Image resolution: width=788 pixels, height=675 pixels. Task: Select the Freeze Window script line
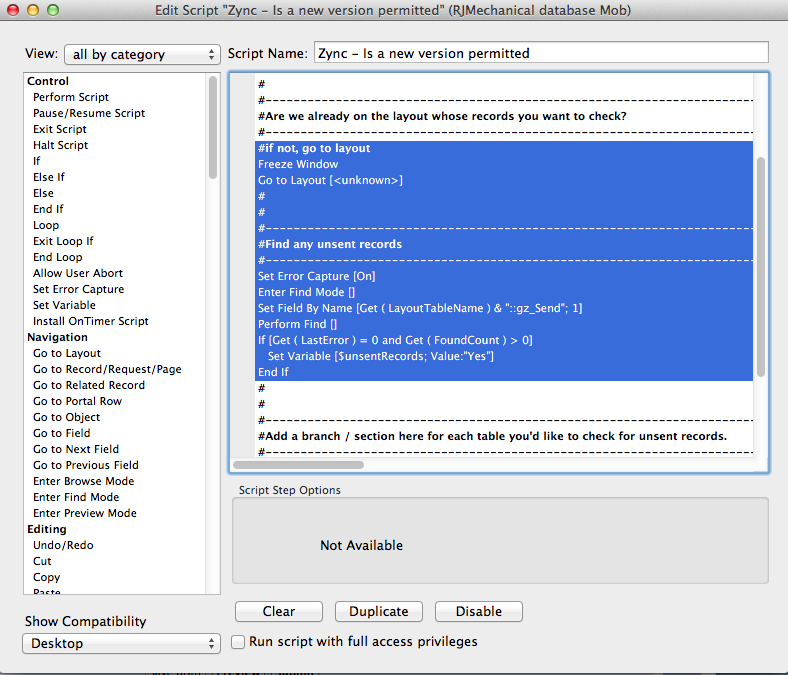pos(298,164)
